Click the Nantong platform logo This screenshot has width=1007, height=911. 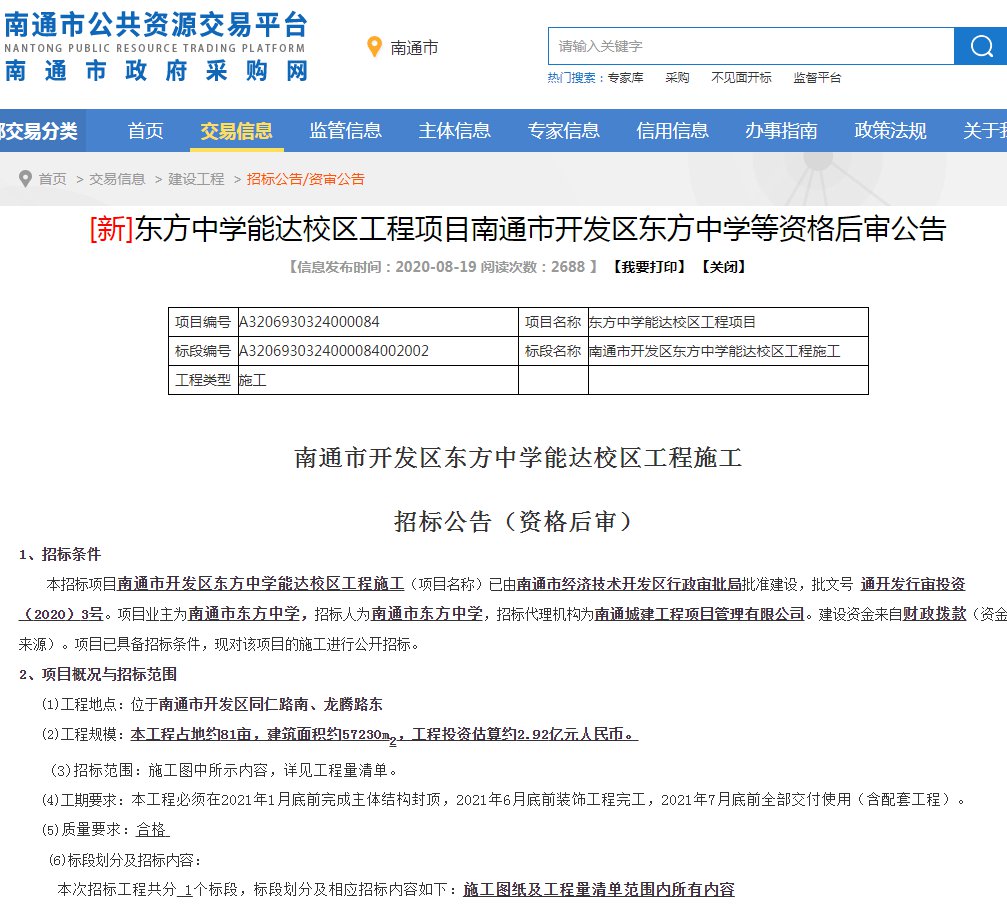[156, 47]
